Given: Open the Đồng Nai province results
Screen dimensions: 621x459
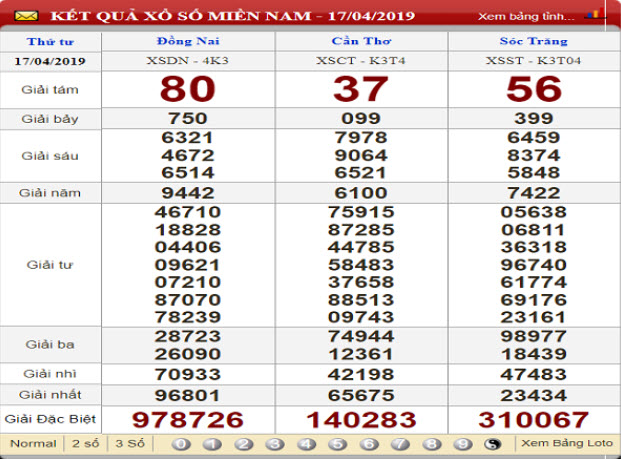Looking at the screenshot, I should (187, 41).
